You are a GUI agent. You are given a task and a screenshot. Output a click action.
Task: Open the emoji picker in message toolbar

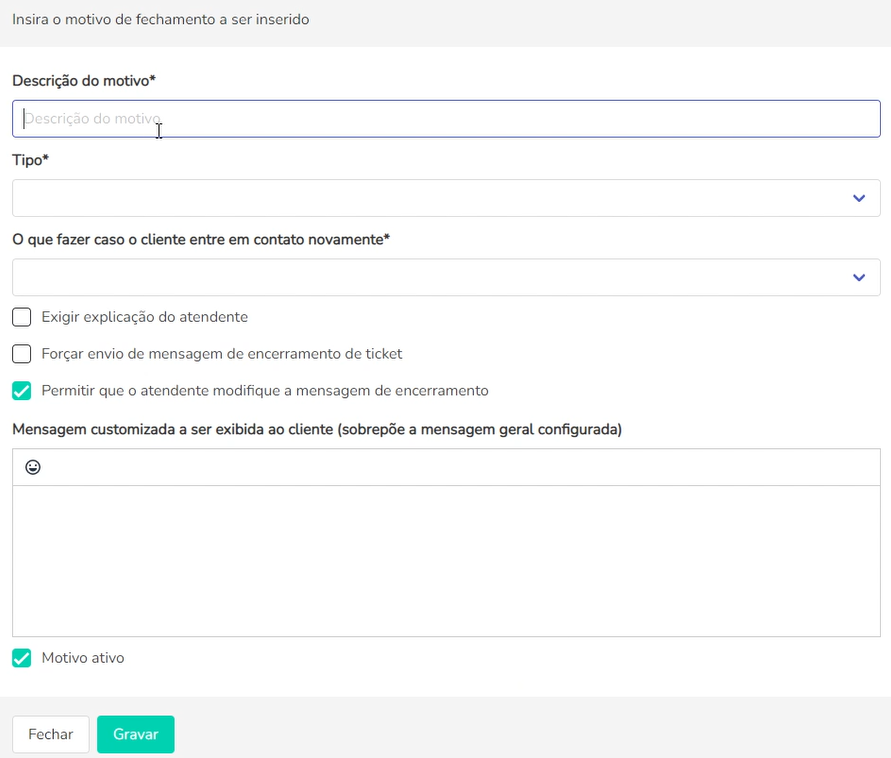click(x=33, y=467)
